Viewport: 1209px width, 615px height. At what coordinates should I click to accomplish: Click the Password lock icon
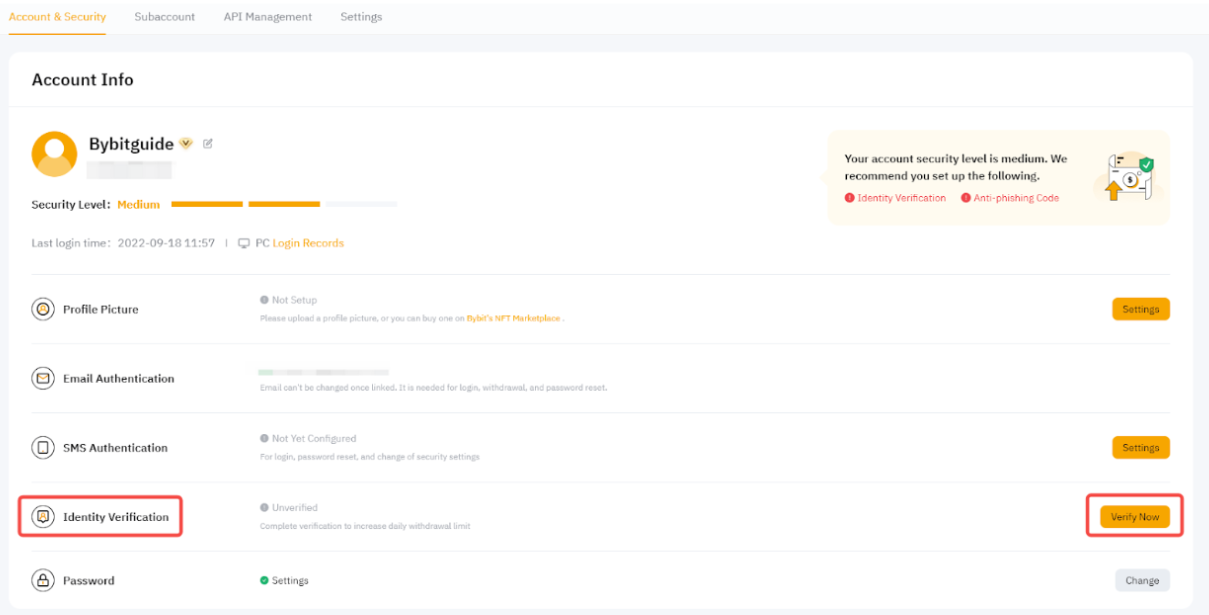click(43, 580)
